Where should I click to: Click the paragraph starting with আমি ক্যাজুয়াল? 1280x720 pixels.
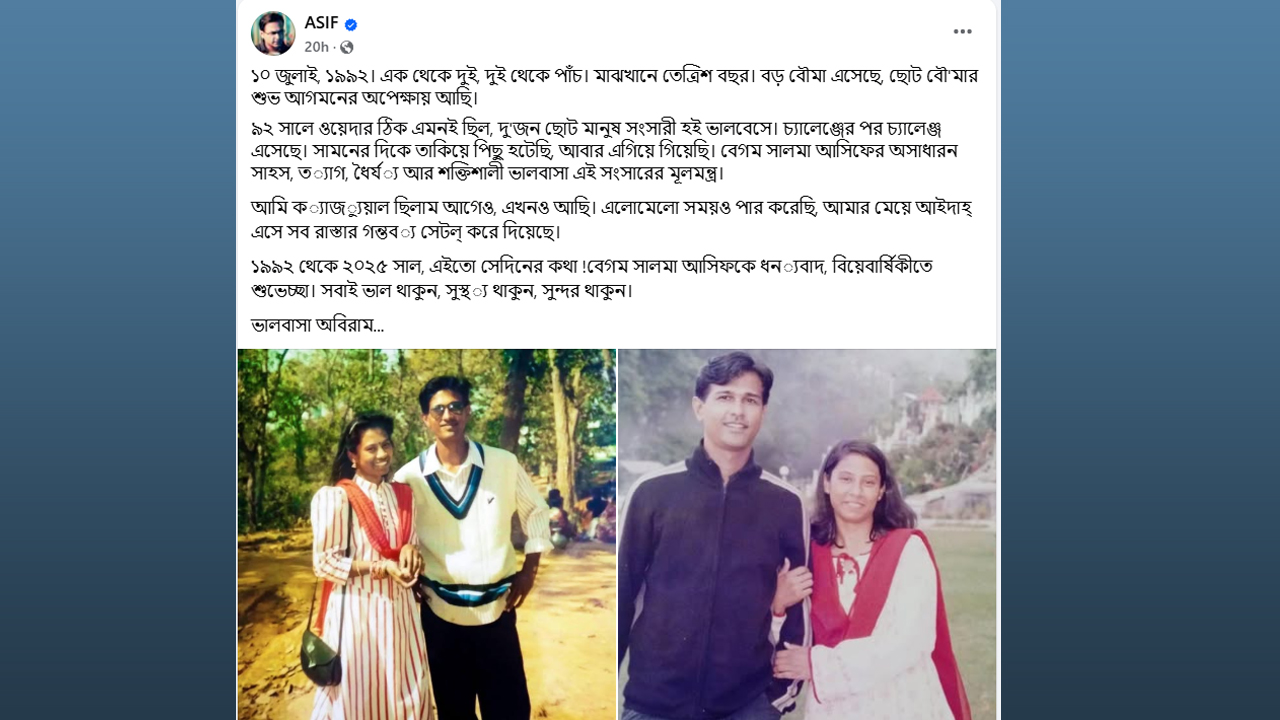(x=611, y=220)
